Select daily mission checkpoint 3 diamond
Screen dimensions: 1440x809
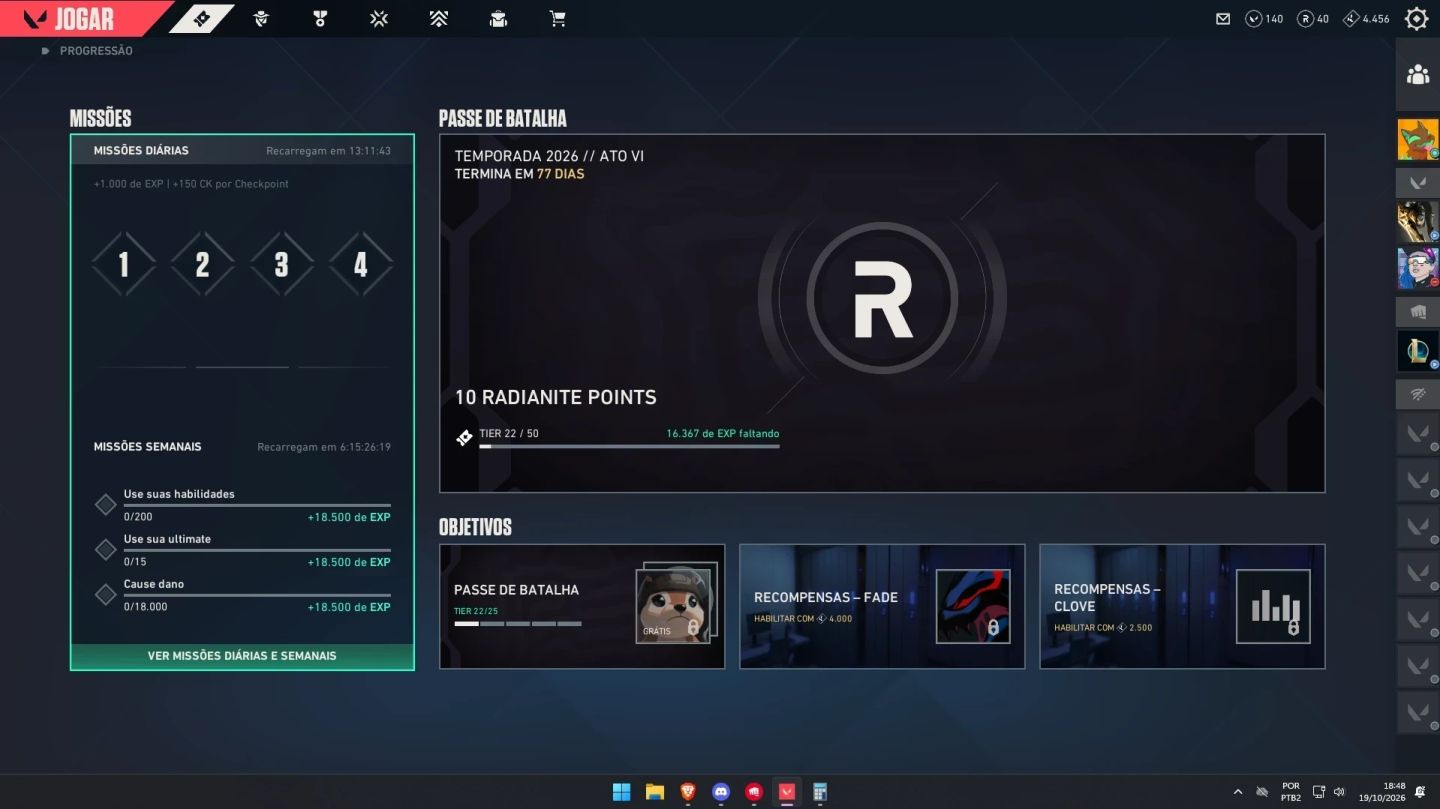click(282, 264)
